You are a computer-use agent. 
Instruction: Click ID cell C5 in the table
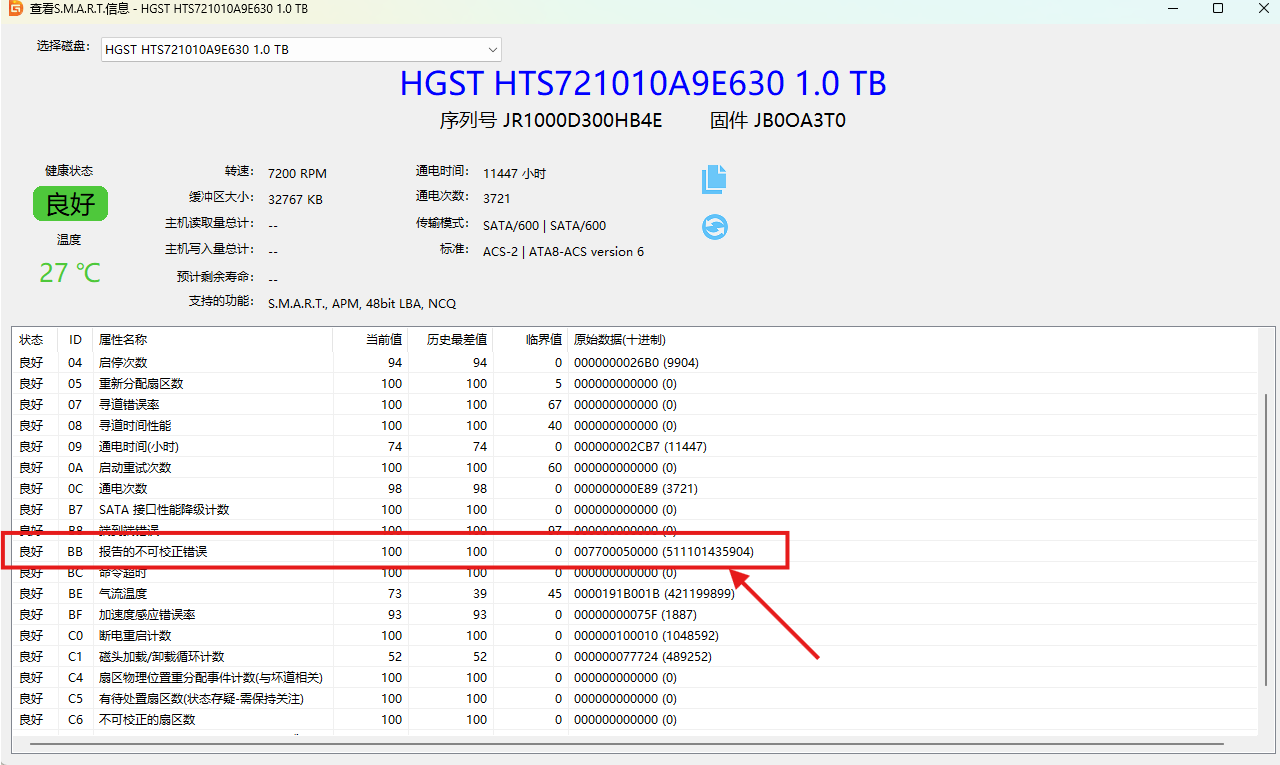75,698
